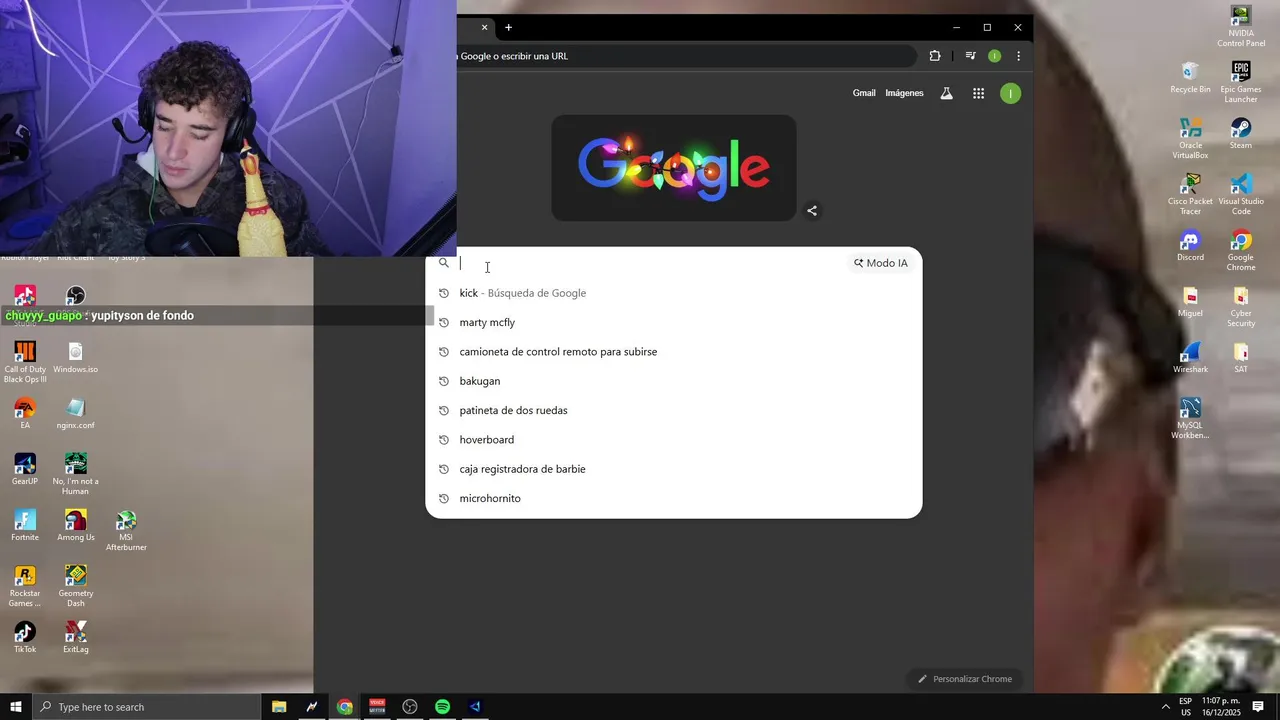The height and width of the screenshot is (720, 1280).
Task: Select 'marty mcfly' suggestion
Action: pos(674,322)
